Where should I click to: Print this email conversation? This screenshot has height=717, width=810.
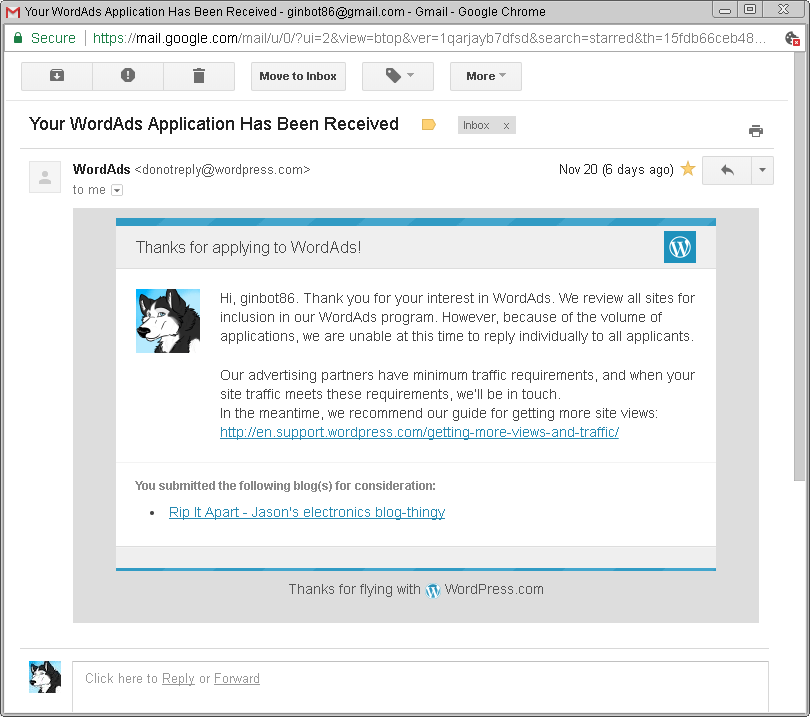pyautogui.click(x=756, y=131)
